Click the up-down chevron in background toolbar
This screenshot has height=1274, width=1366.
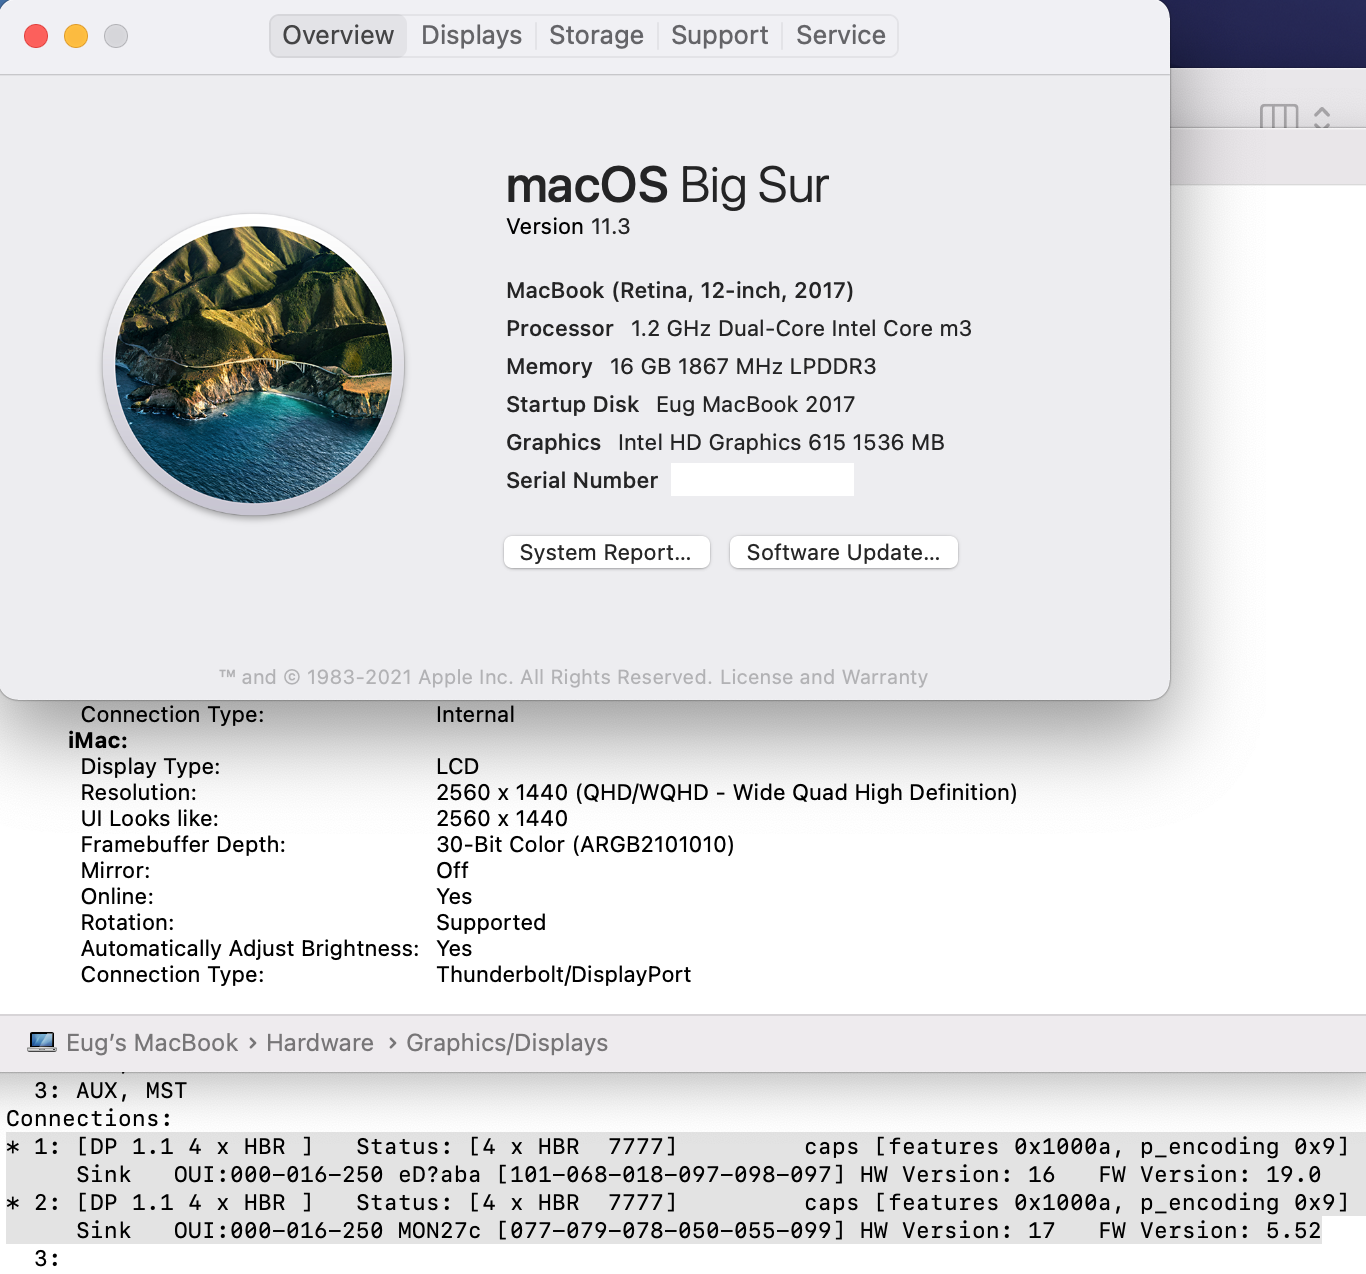(1322, 117)
